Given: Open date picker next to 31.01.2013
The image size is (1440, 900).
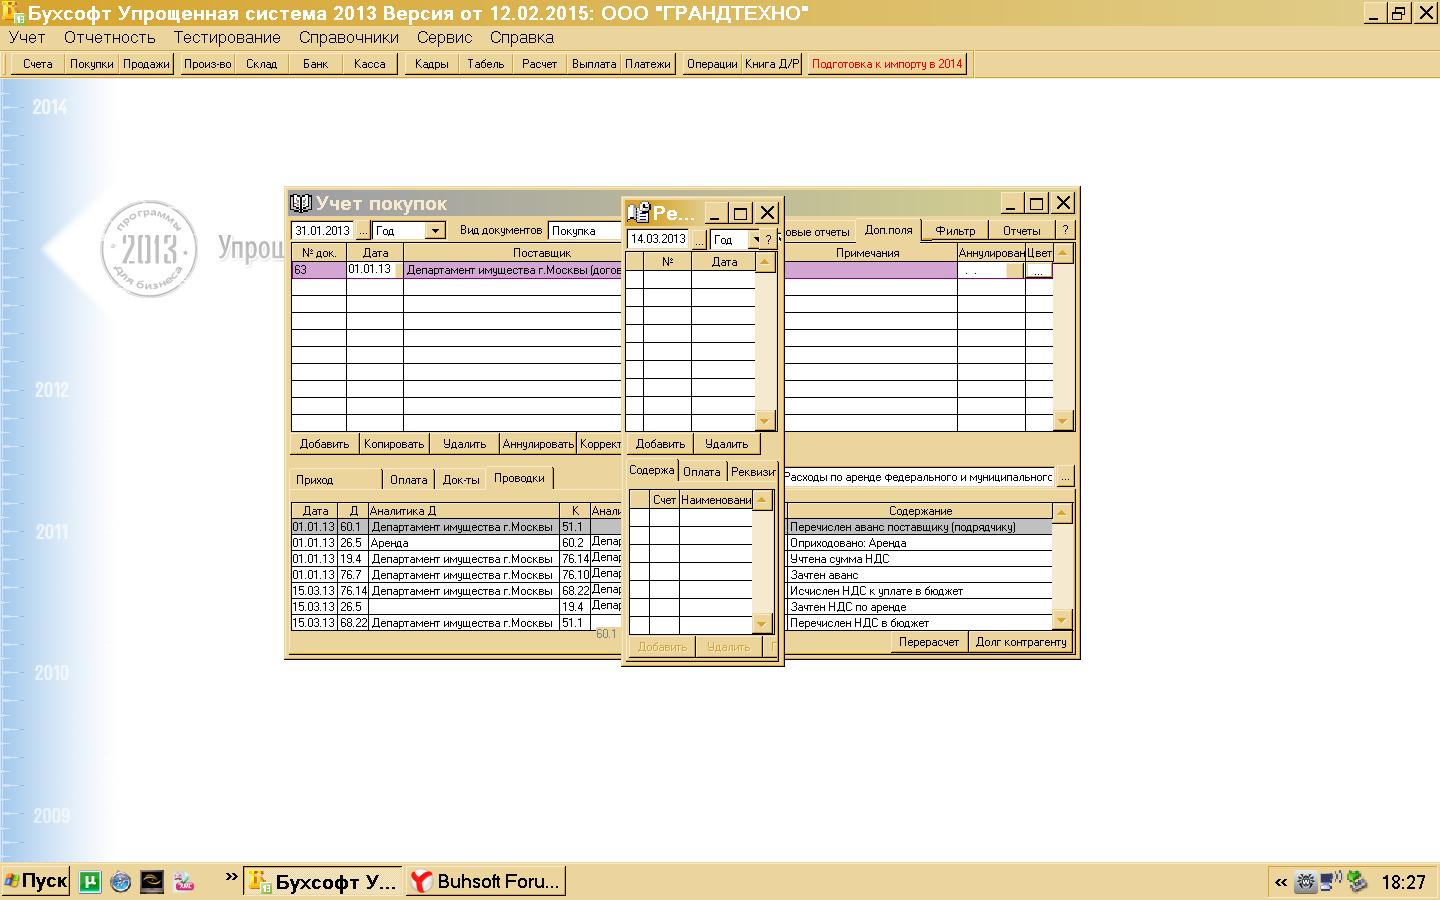Looking at the screenshot, I should (x=362, y=231).
